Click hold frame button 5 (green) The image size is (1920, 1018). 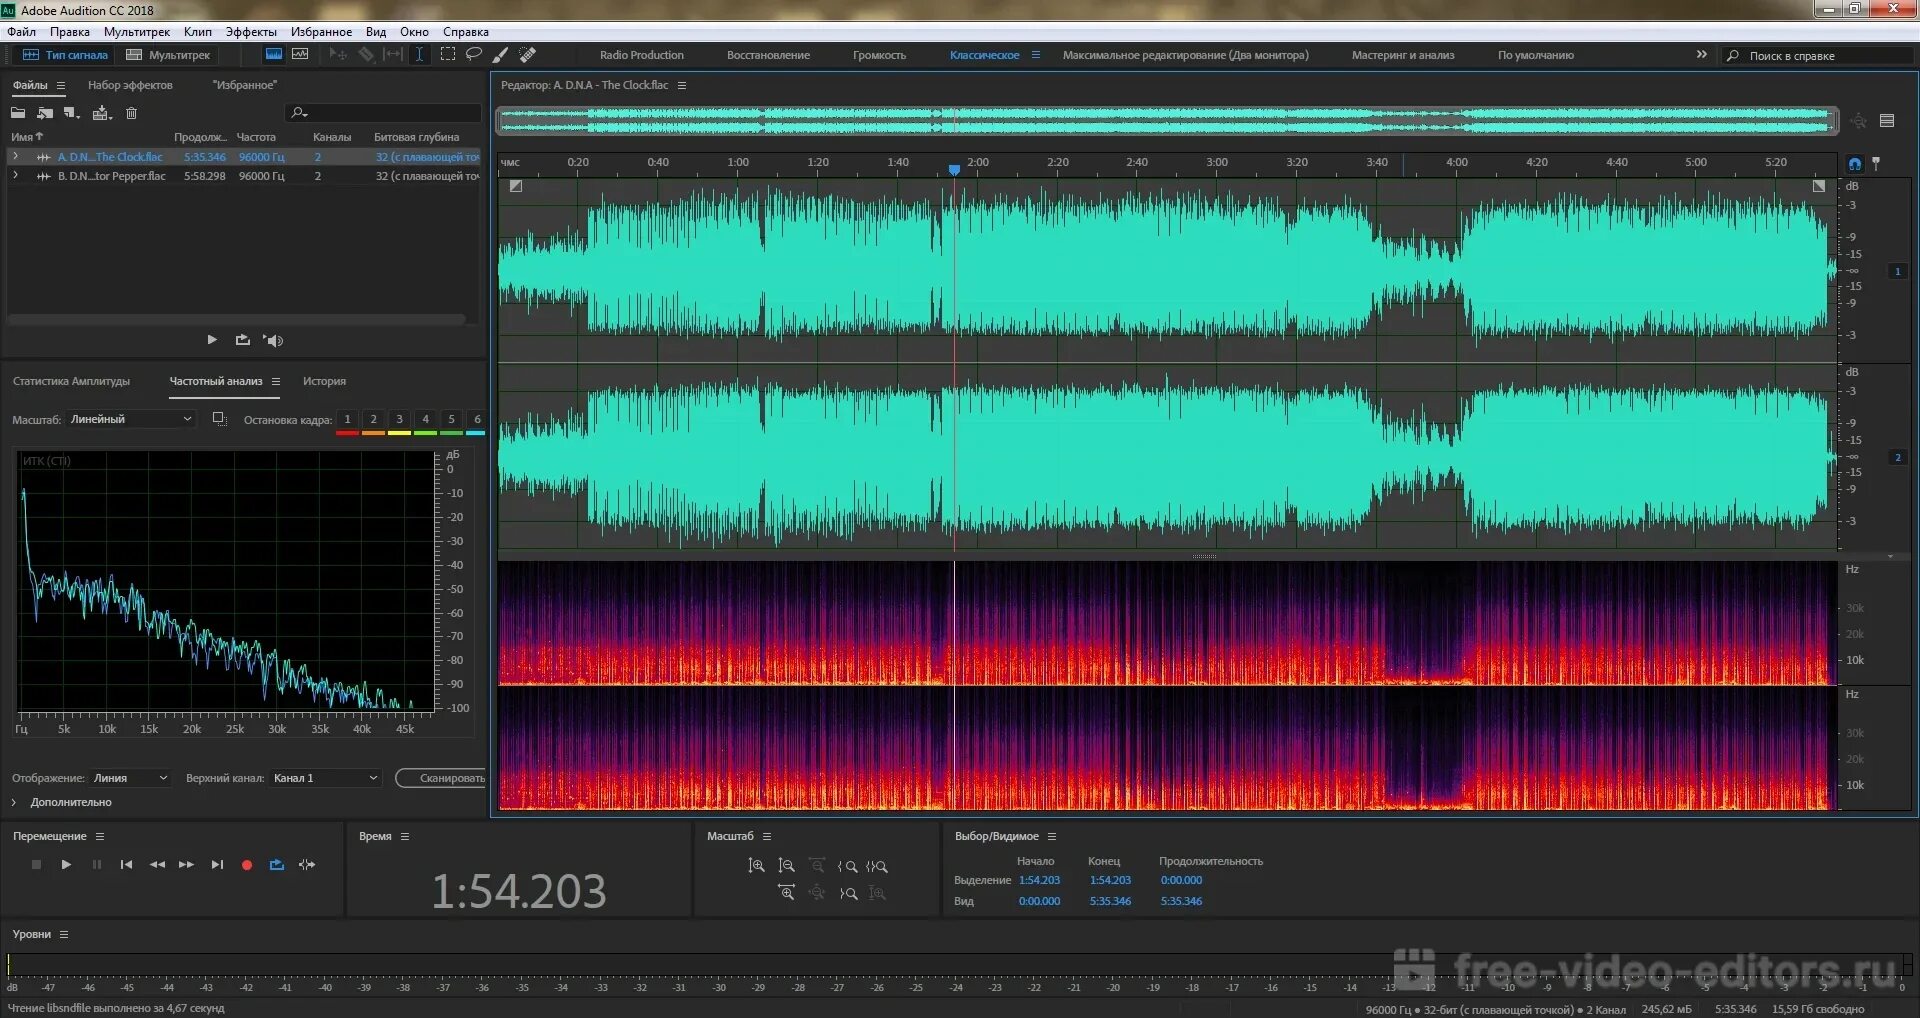pos(451,420)
